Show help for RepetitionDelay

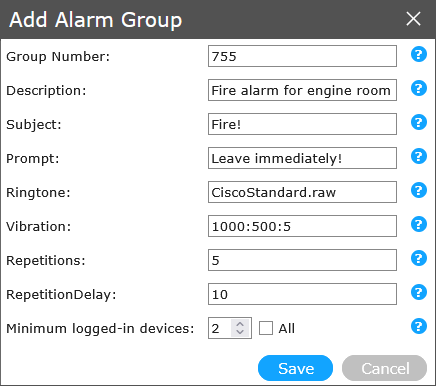point(419,292)
